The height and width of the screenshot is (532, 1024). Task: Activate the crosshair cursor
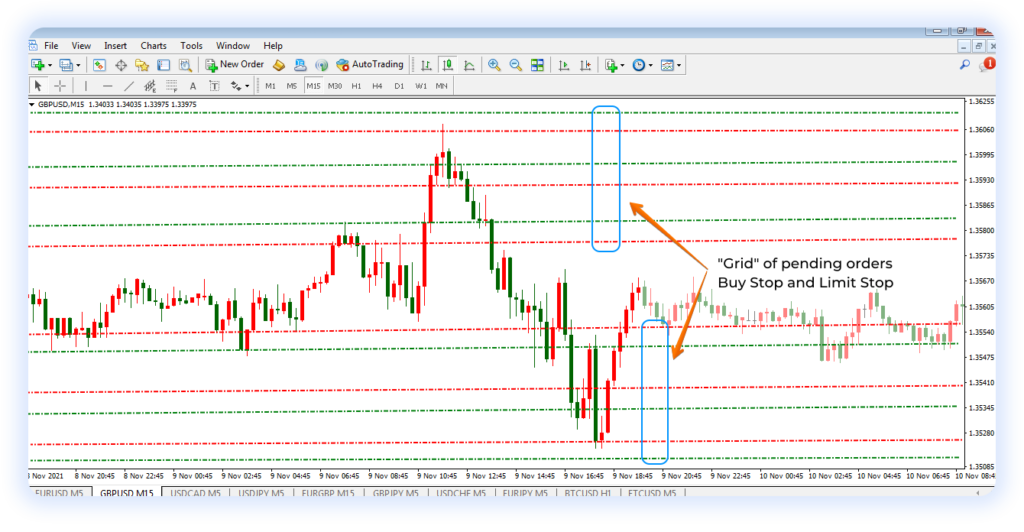[59, 86]
